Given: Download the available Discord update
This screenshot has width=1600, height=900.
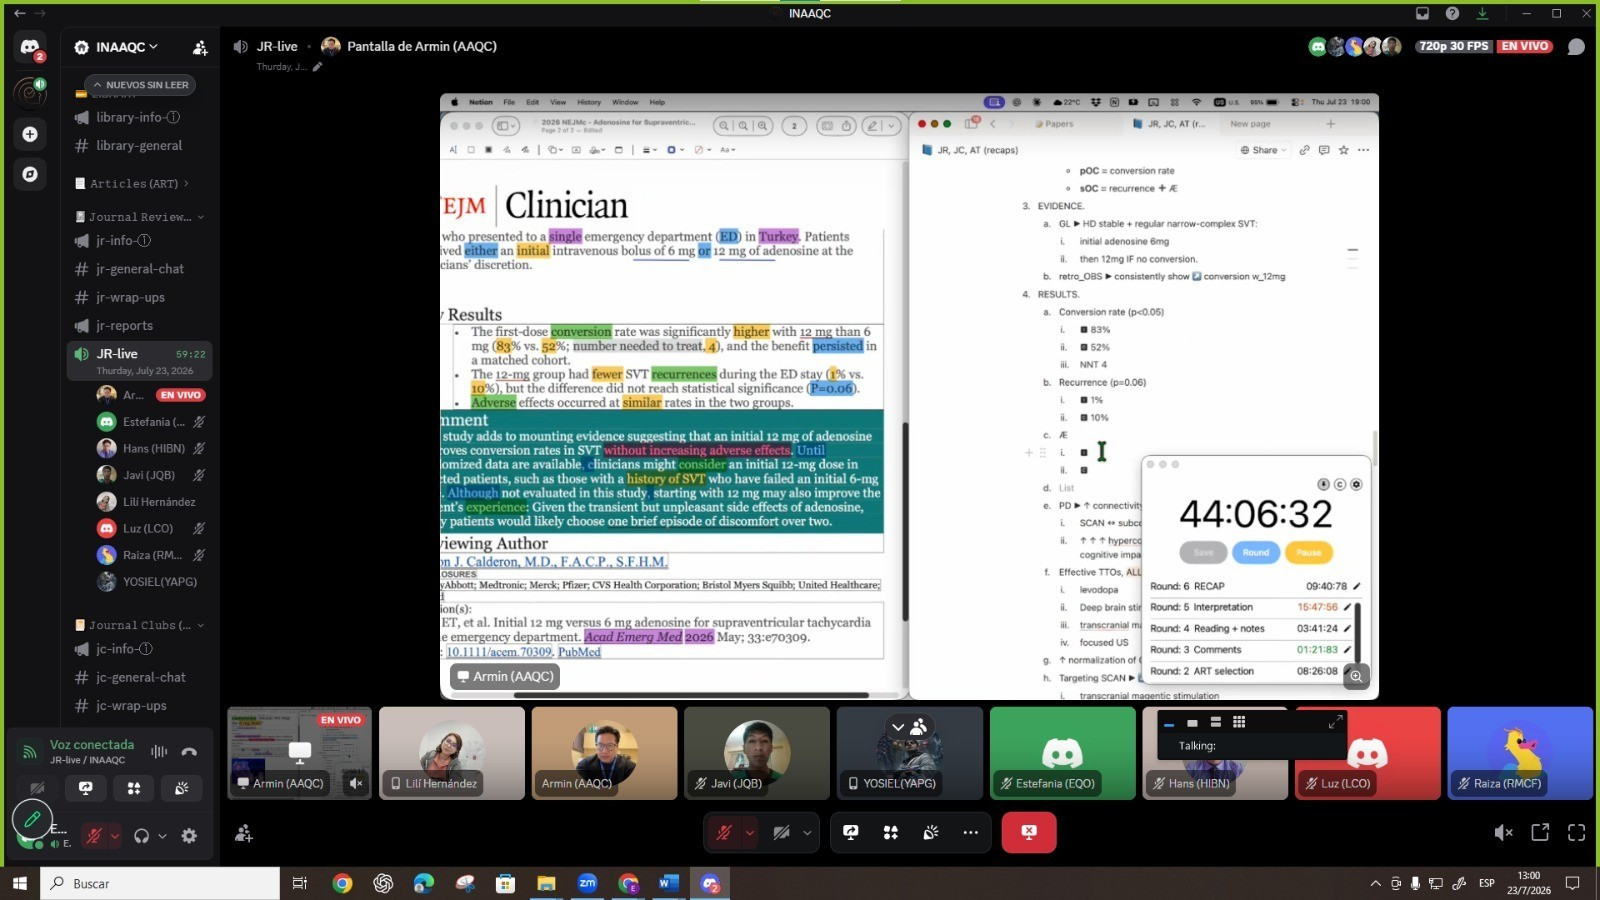Looking at the screenshot, I should [1482, 13].
